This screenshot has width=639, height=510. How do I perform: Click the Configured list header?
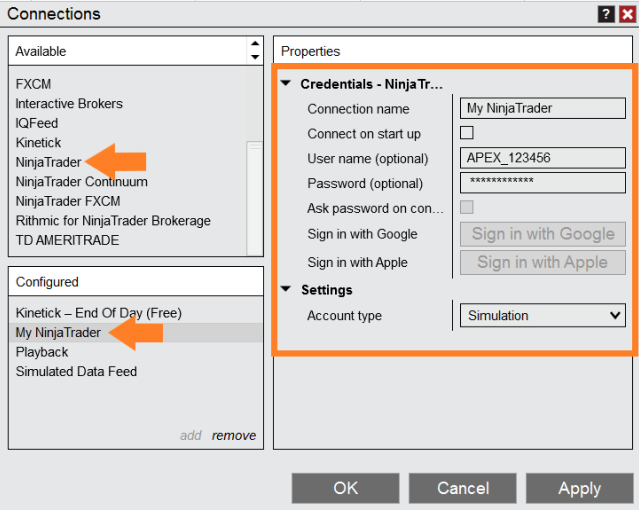pos(136,282)
